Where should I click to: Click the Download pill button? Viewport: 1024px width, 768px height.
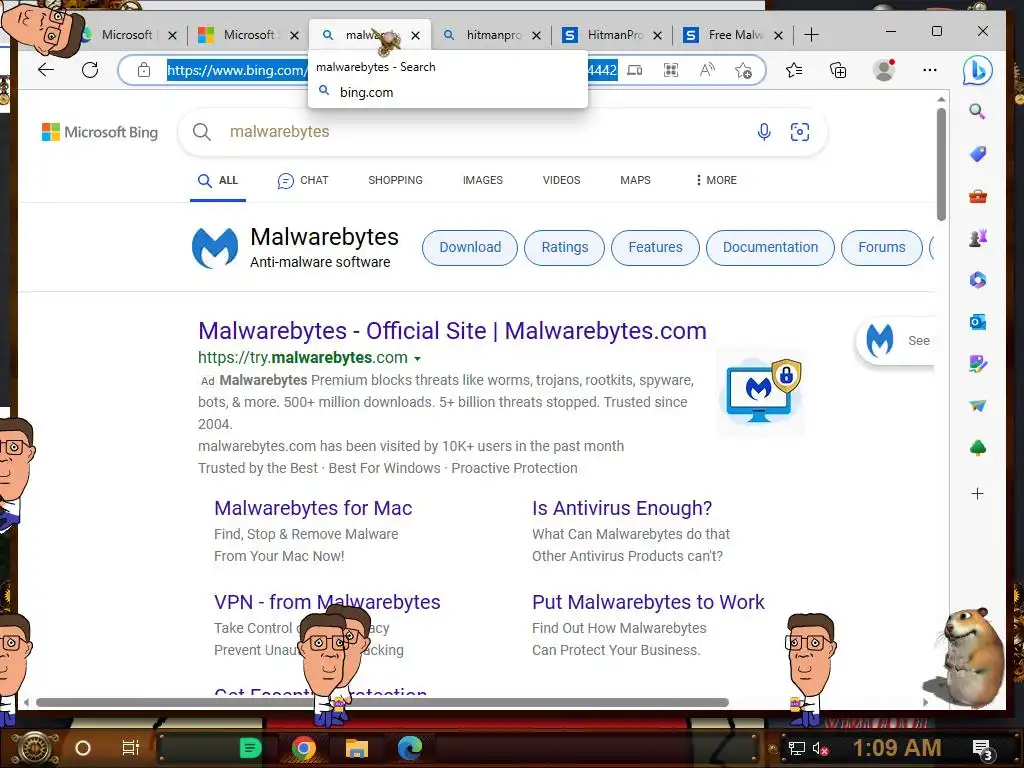point(470,248)
